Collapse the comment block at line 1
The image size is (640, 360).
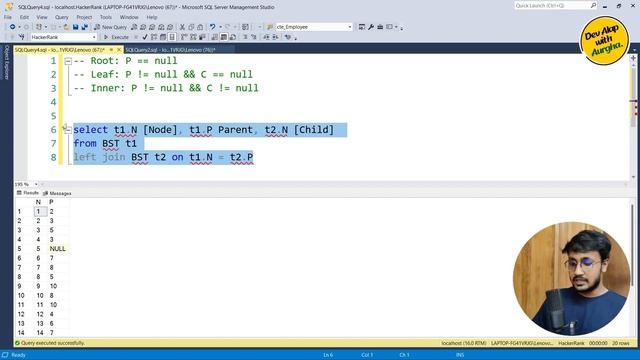(x=68, y=61)
